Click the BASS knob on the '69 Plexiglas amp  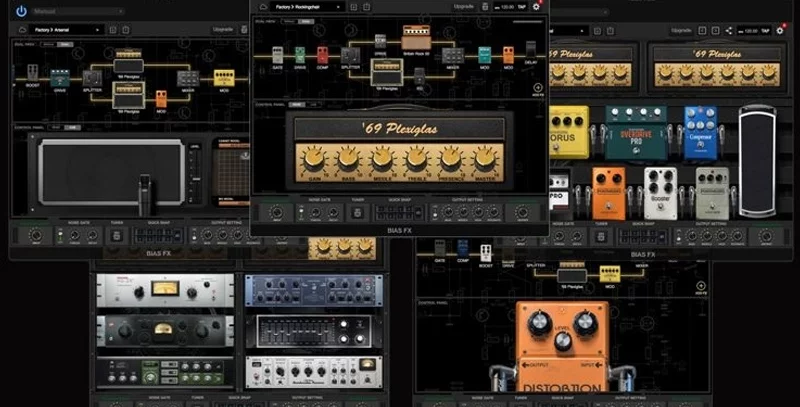tap(348, 159)
